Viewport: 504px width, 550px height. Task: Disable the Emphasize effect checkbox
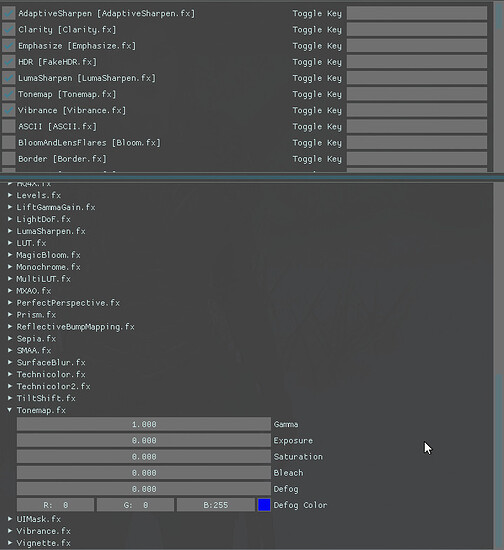point(9,46)
